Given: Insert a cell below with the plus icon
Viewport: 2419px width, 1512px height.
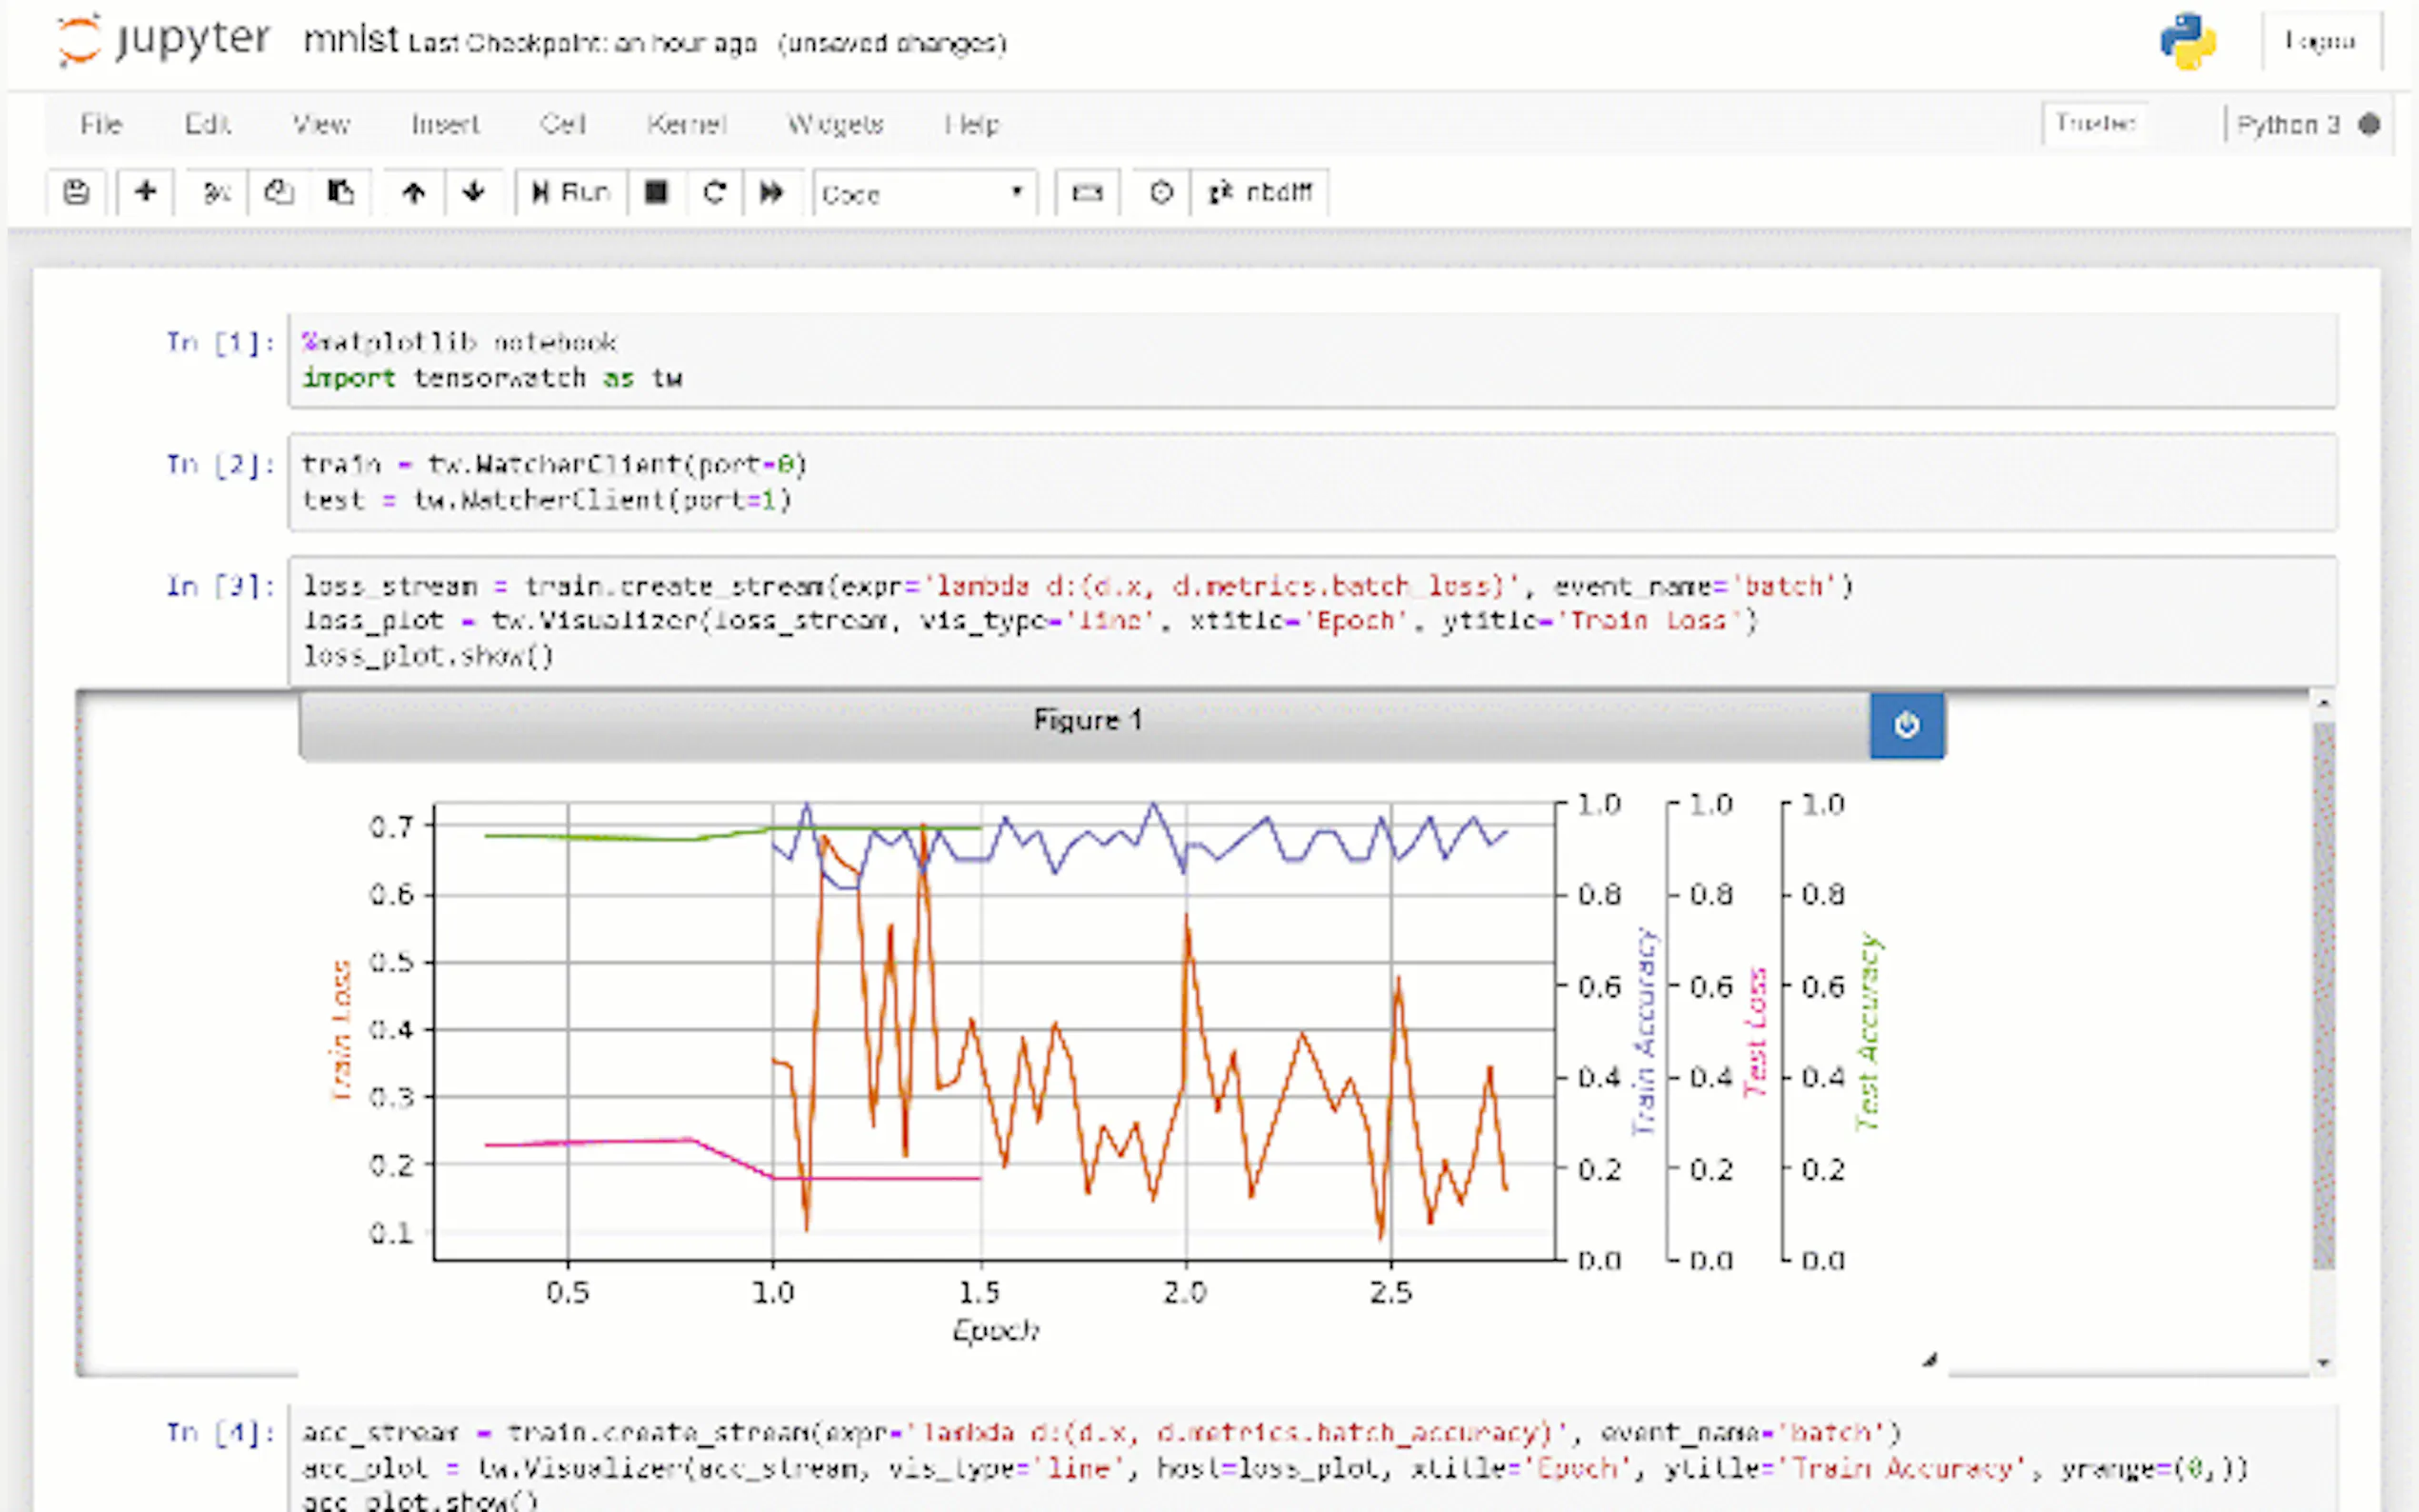Looking at the screenshot, I should click(x=145, y=192).
